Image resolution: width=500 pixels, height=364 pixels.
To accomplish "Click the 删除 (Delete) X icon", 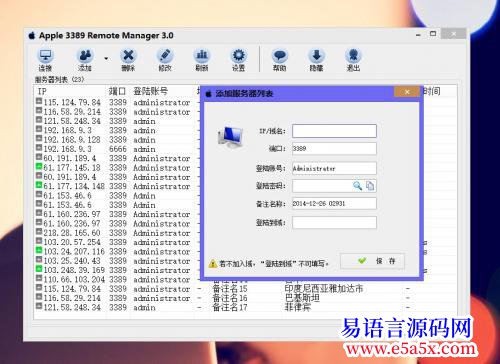I will [128, 56].
